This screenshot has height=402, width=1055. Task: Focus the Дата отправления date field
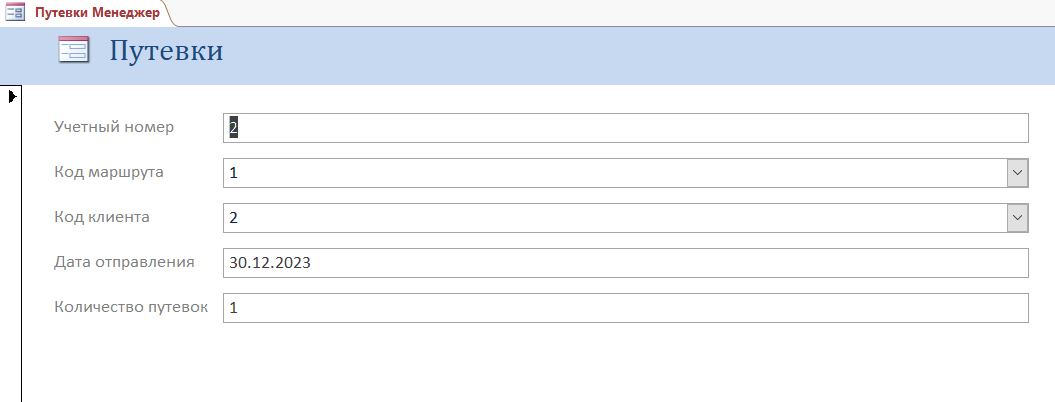(626, 263)
